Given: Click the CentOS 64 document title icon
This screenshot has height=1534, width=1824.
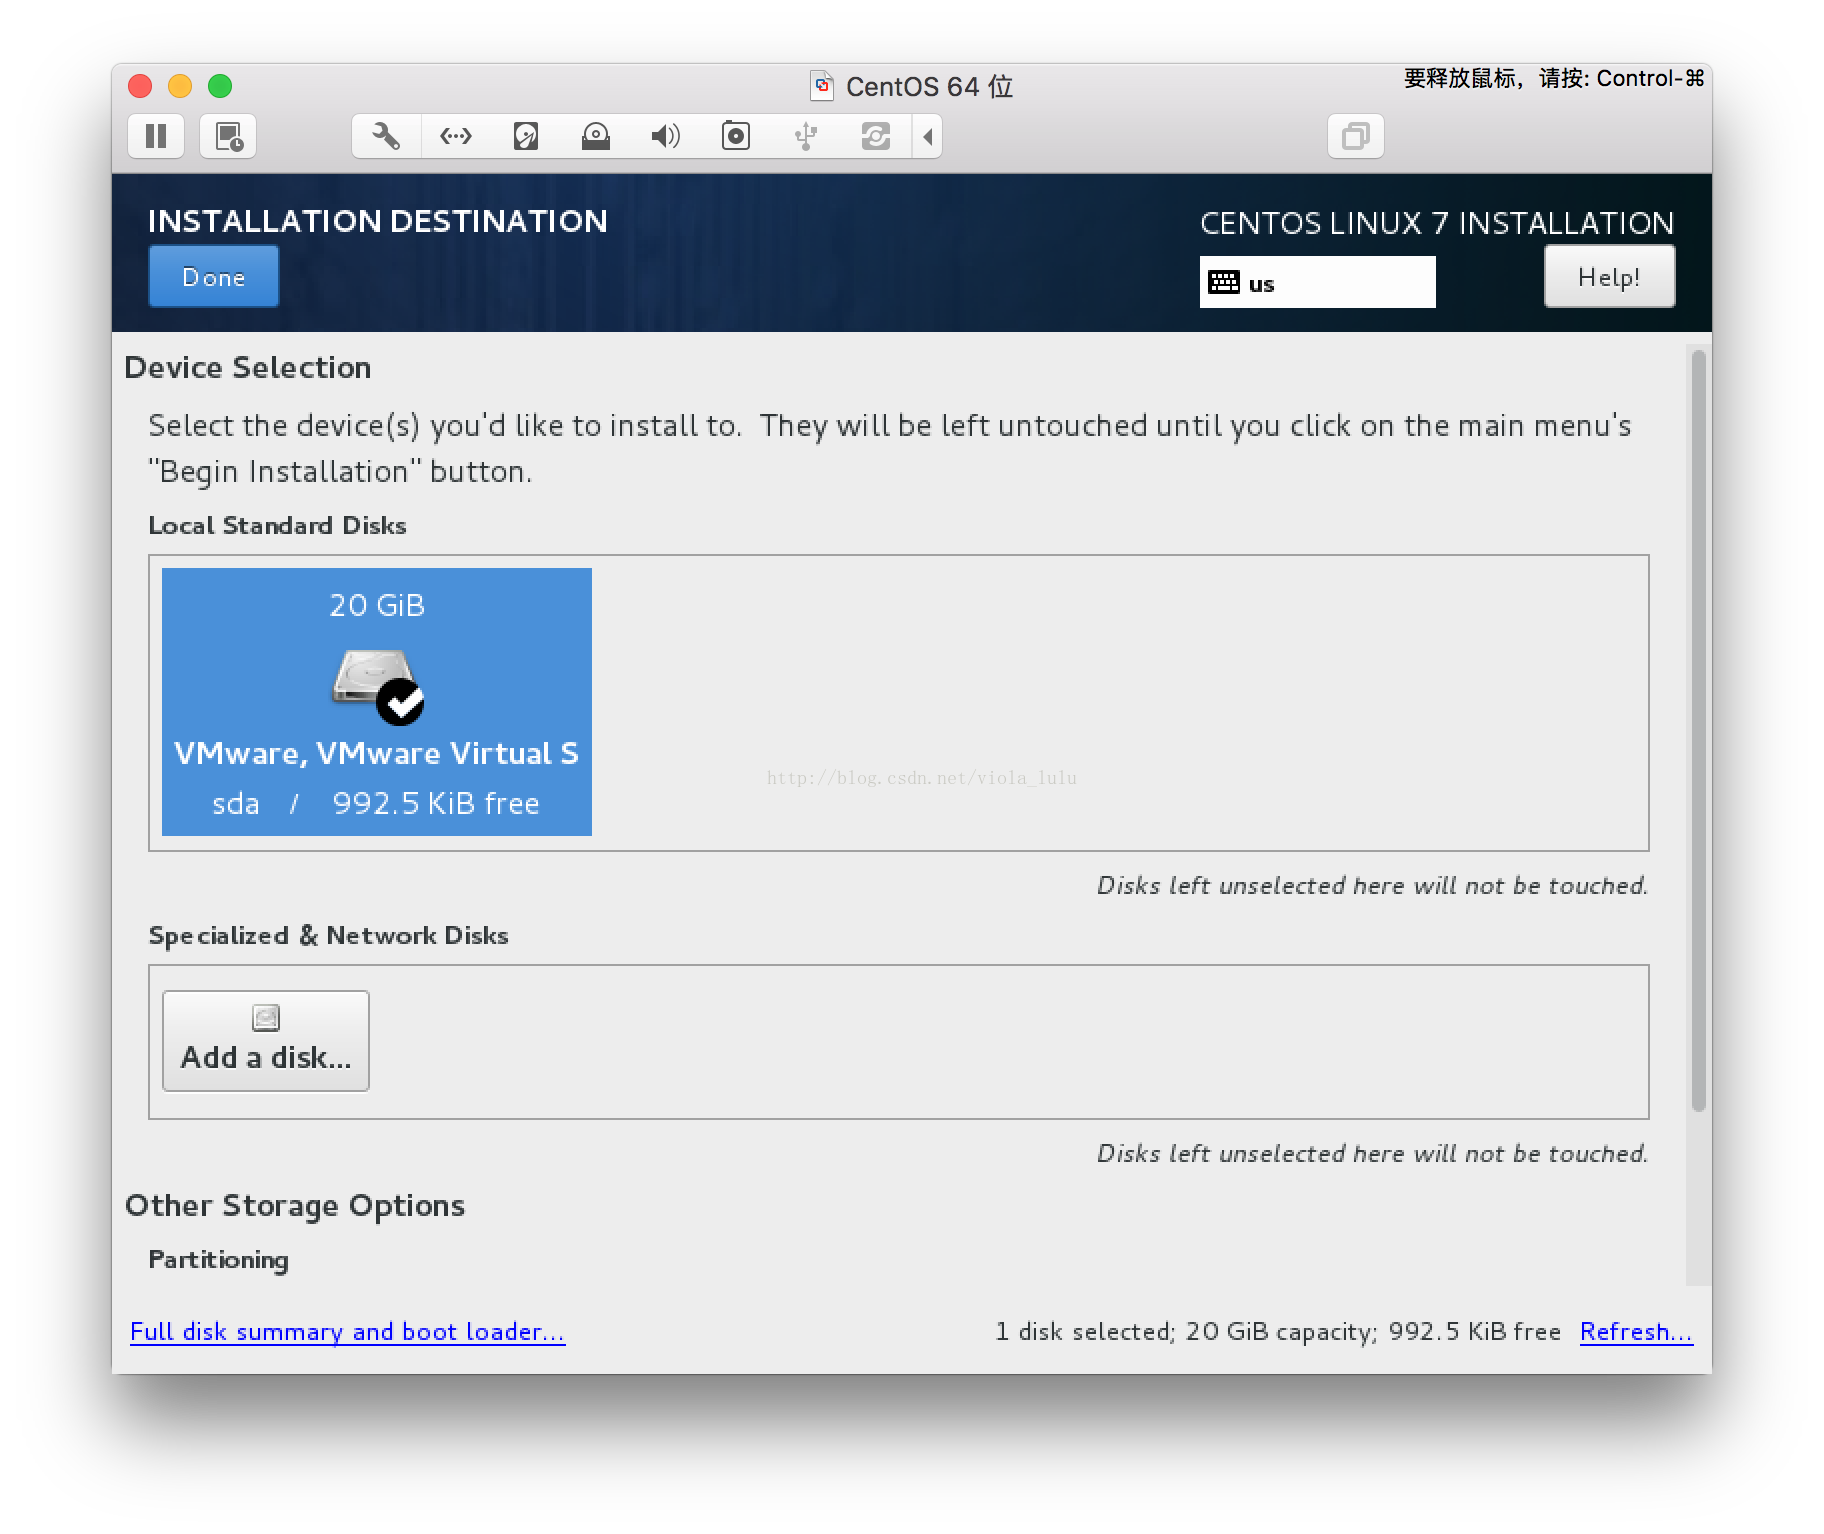Looking at the screenshot, I should point(822,86).
